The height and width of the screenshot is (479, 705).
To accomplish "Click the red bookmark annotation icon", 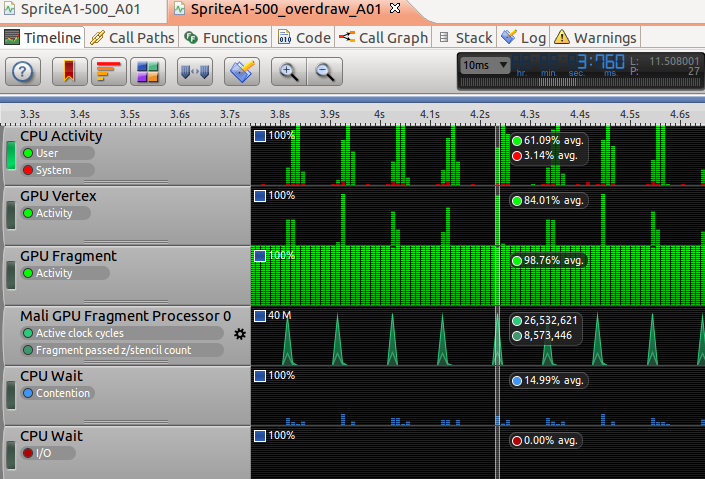I will click(x=67, y=72).
